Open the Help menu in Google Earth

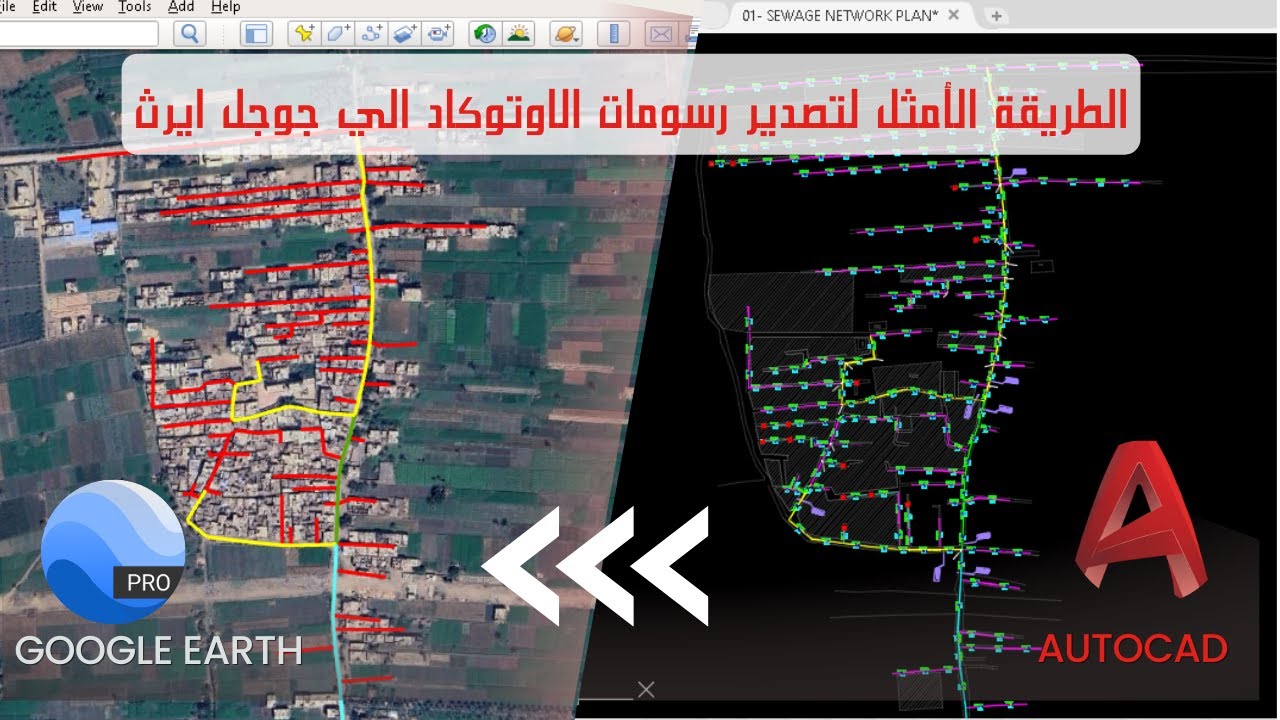226,7
